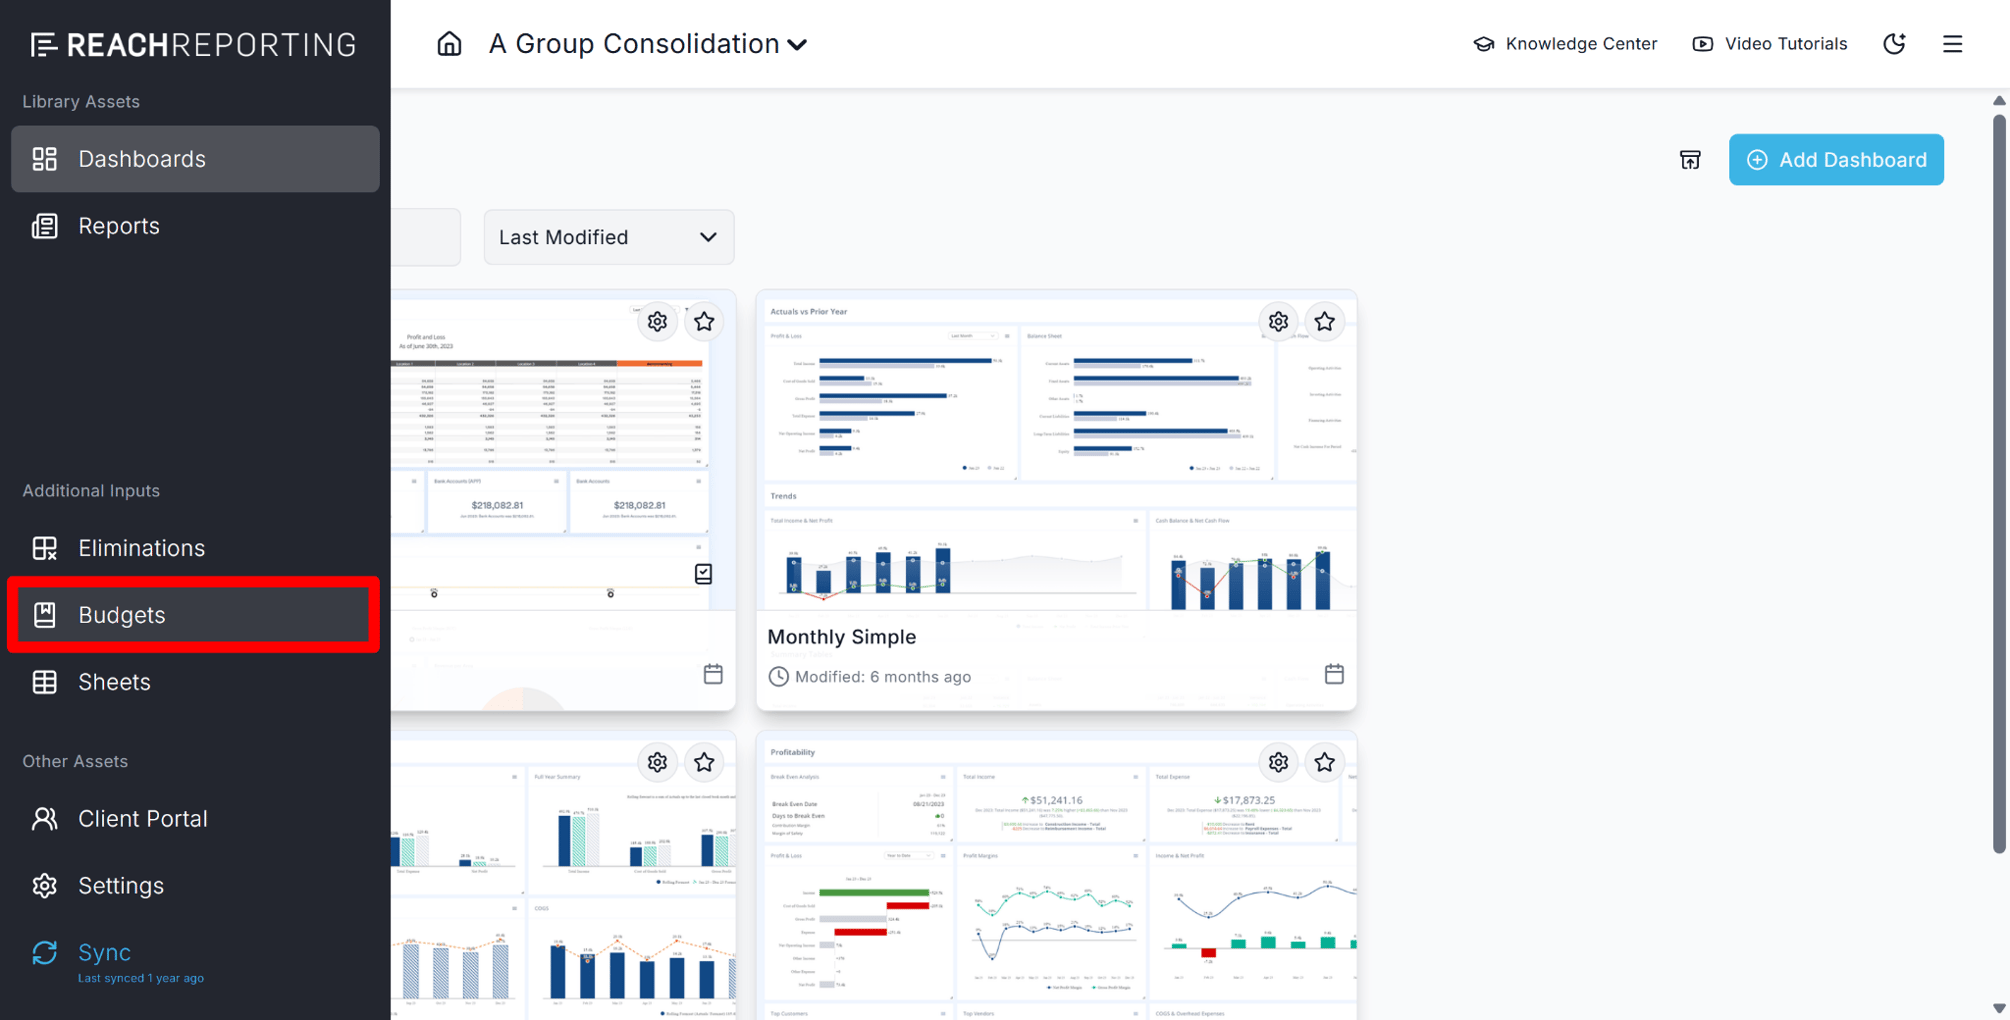Favorite the Profitability dashboard with the star
This screenshot has height=1020, width=2010.
pyautogui.click(x=1325, y=763)
